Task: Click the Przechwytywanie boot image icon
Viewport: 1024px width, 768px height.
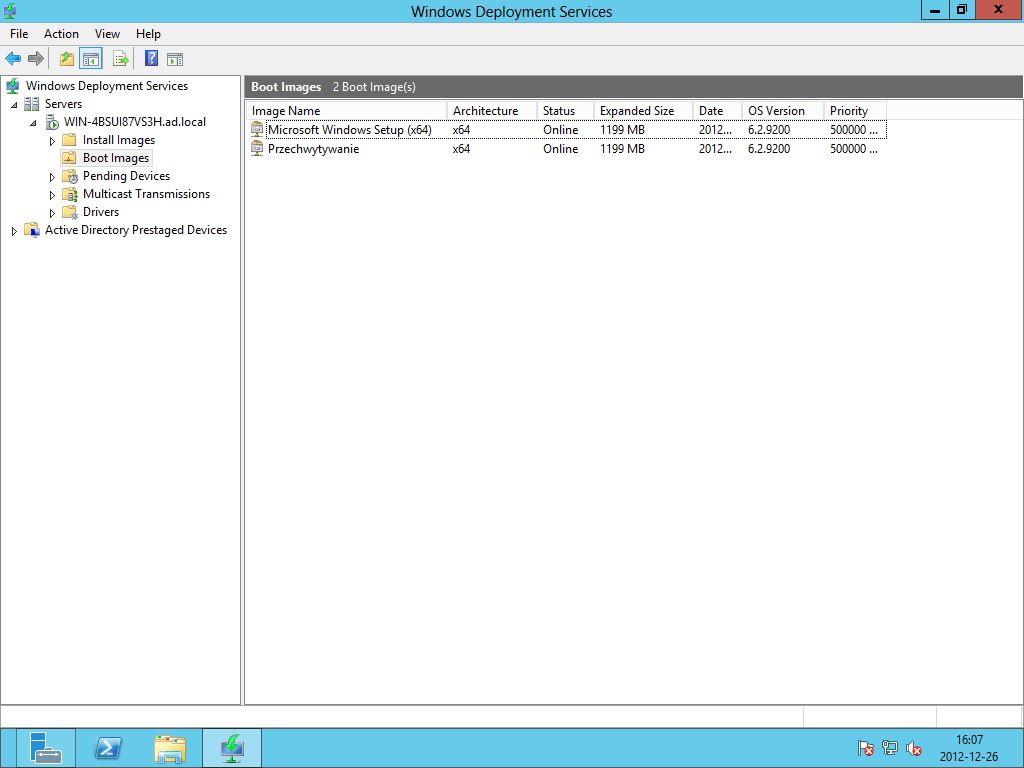Action: point(257,149)
